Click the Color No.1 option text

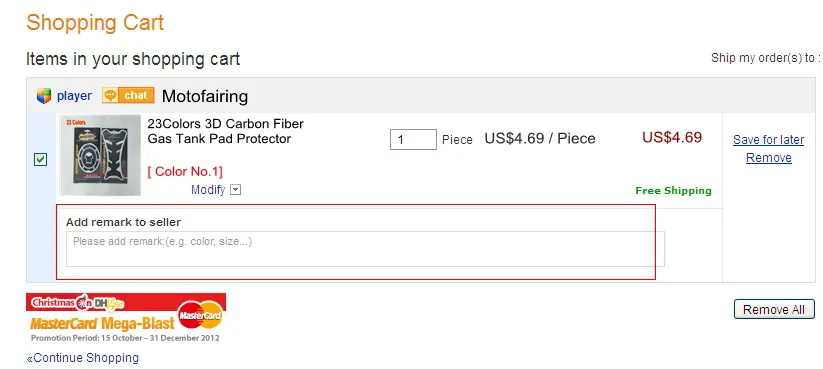click(x=185, y=172)
